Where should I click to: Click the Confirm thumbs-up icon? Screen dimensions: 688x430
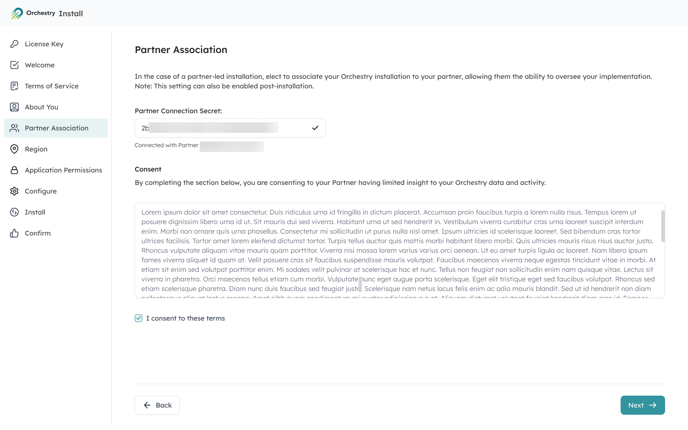pos(14,233)
